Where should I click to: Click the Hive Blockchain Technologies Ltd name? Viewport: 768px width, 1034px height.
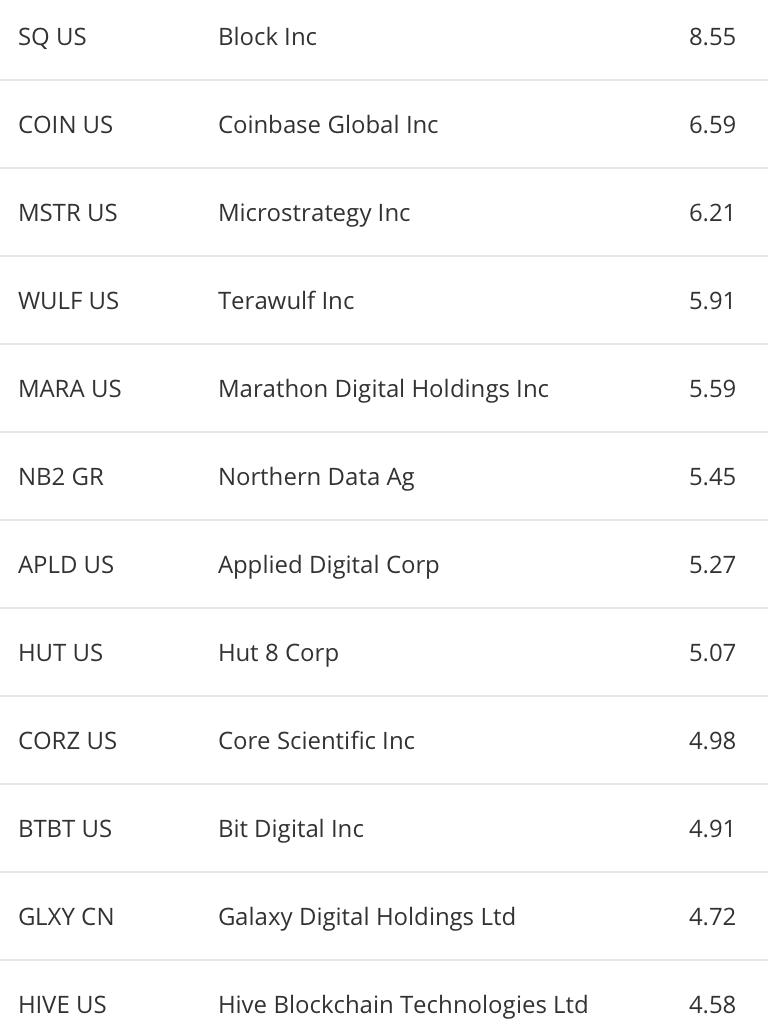tap(403, 1005)
